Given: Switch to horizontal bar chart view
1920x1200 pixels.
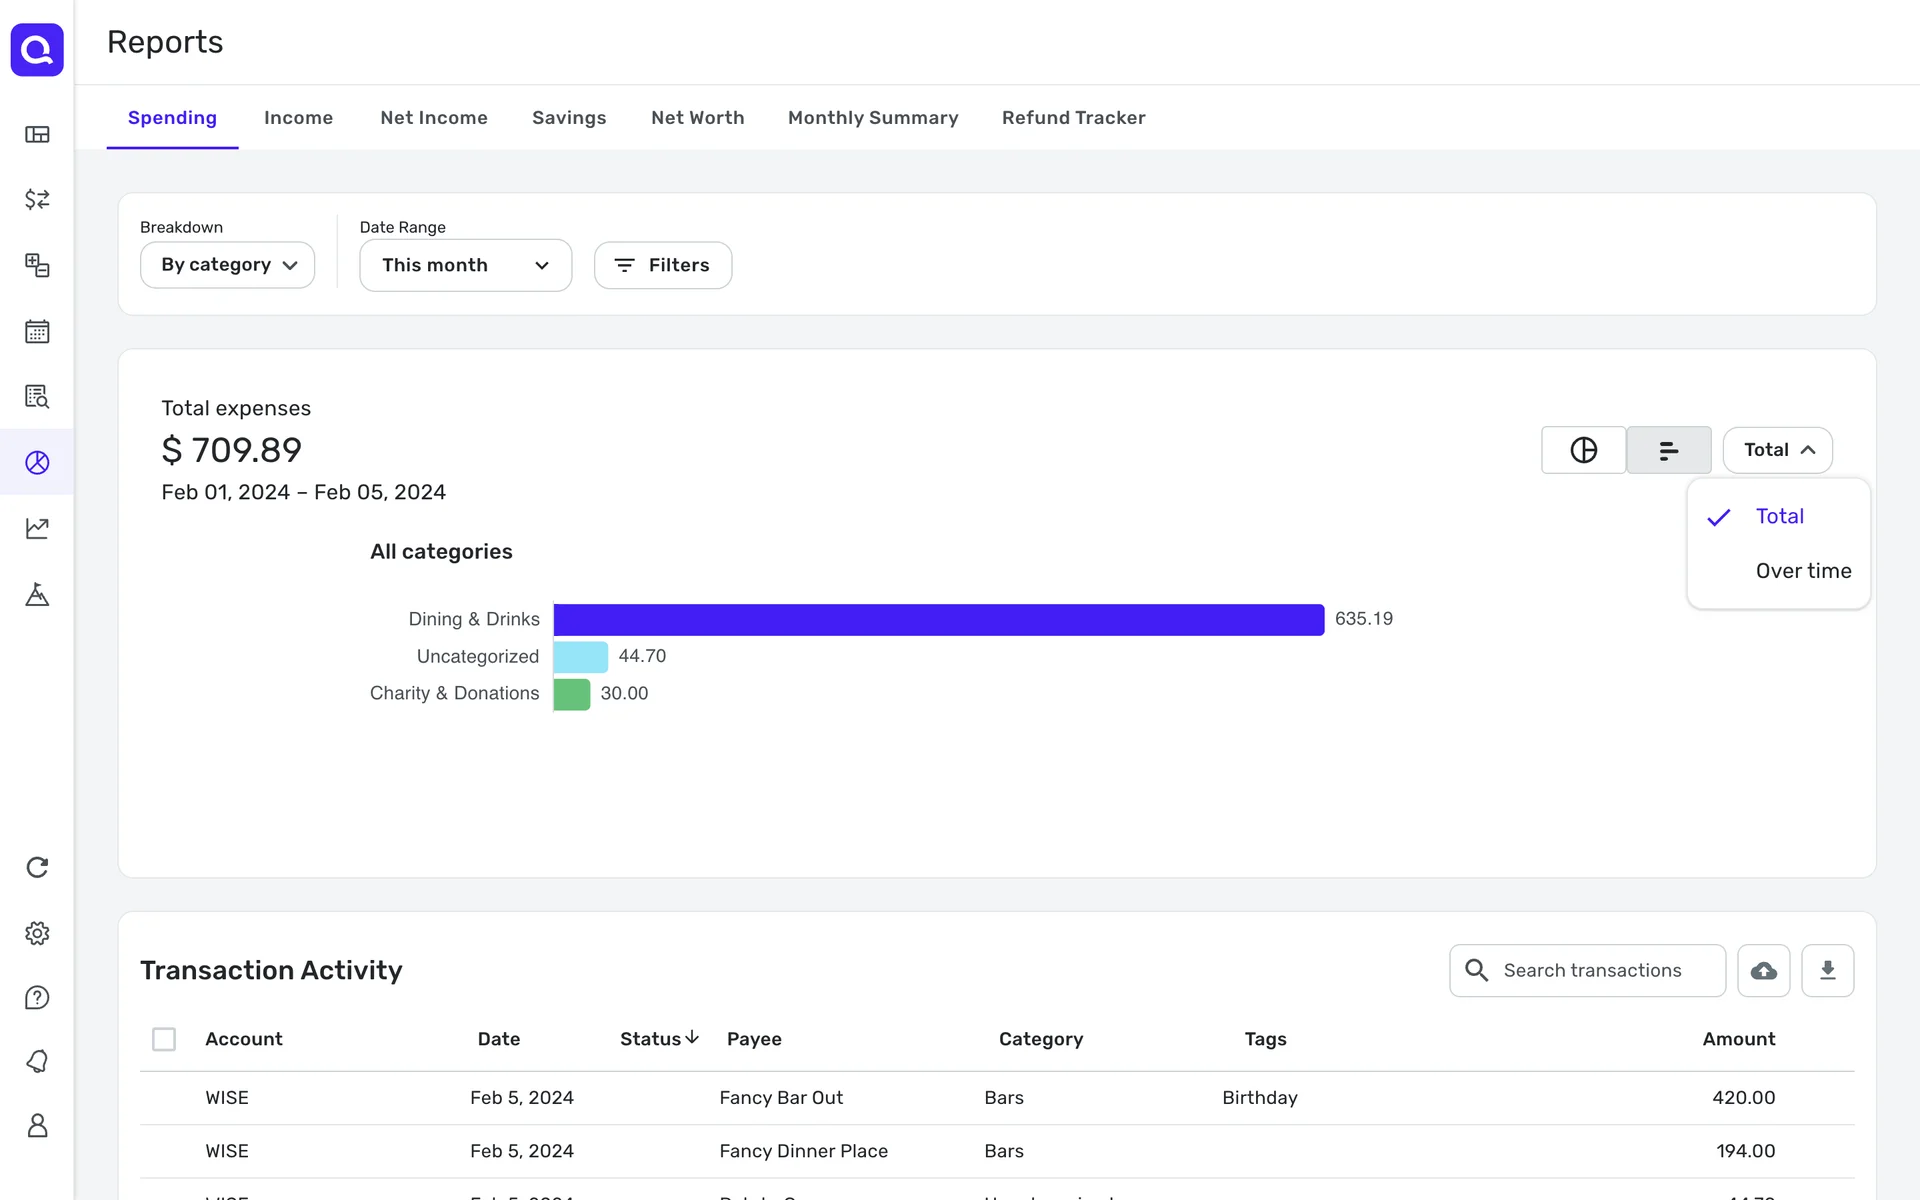Looking at the screenshot, I should [1668, 450].
